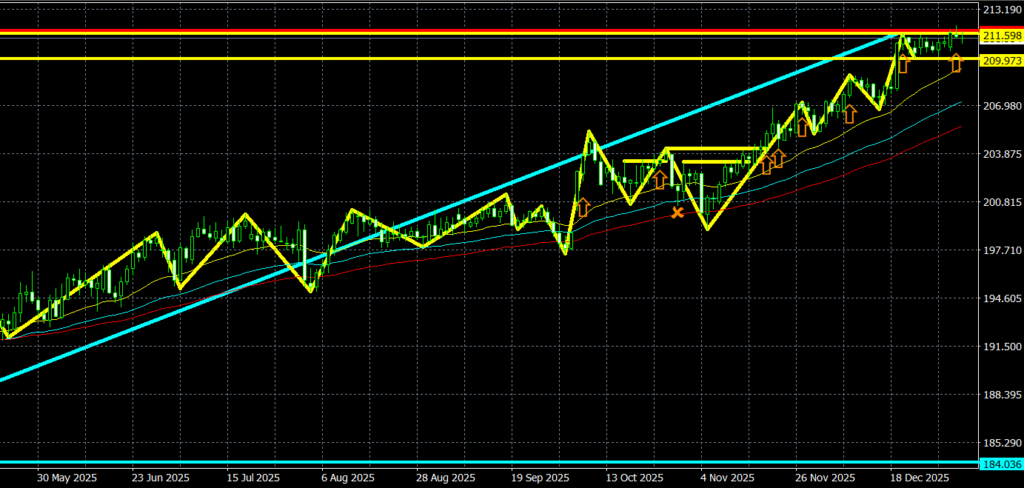Click the highlighted 211.598 price label

tap(1000, 37)
